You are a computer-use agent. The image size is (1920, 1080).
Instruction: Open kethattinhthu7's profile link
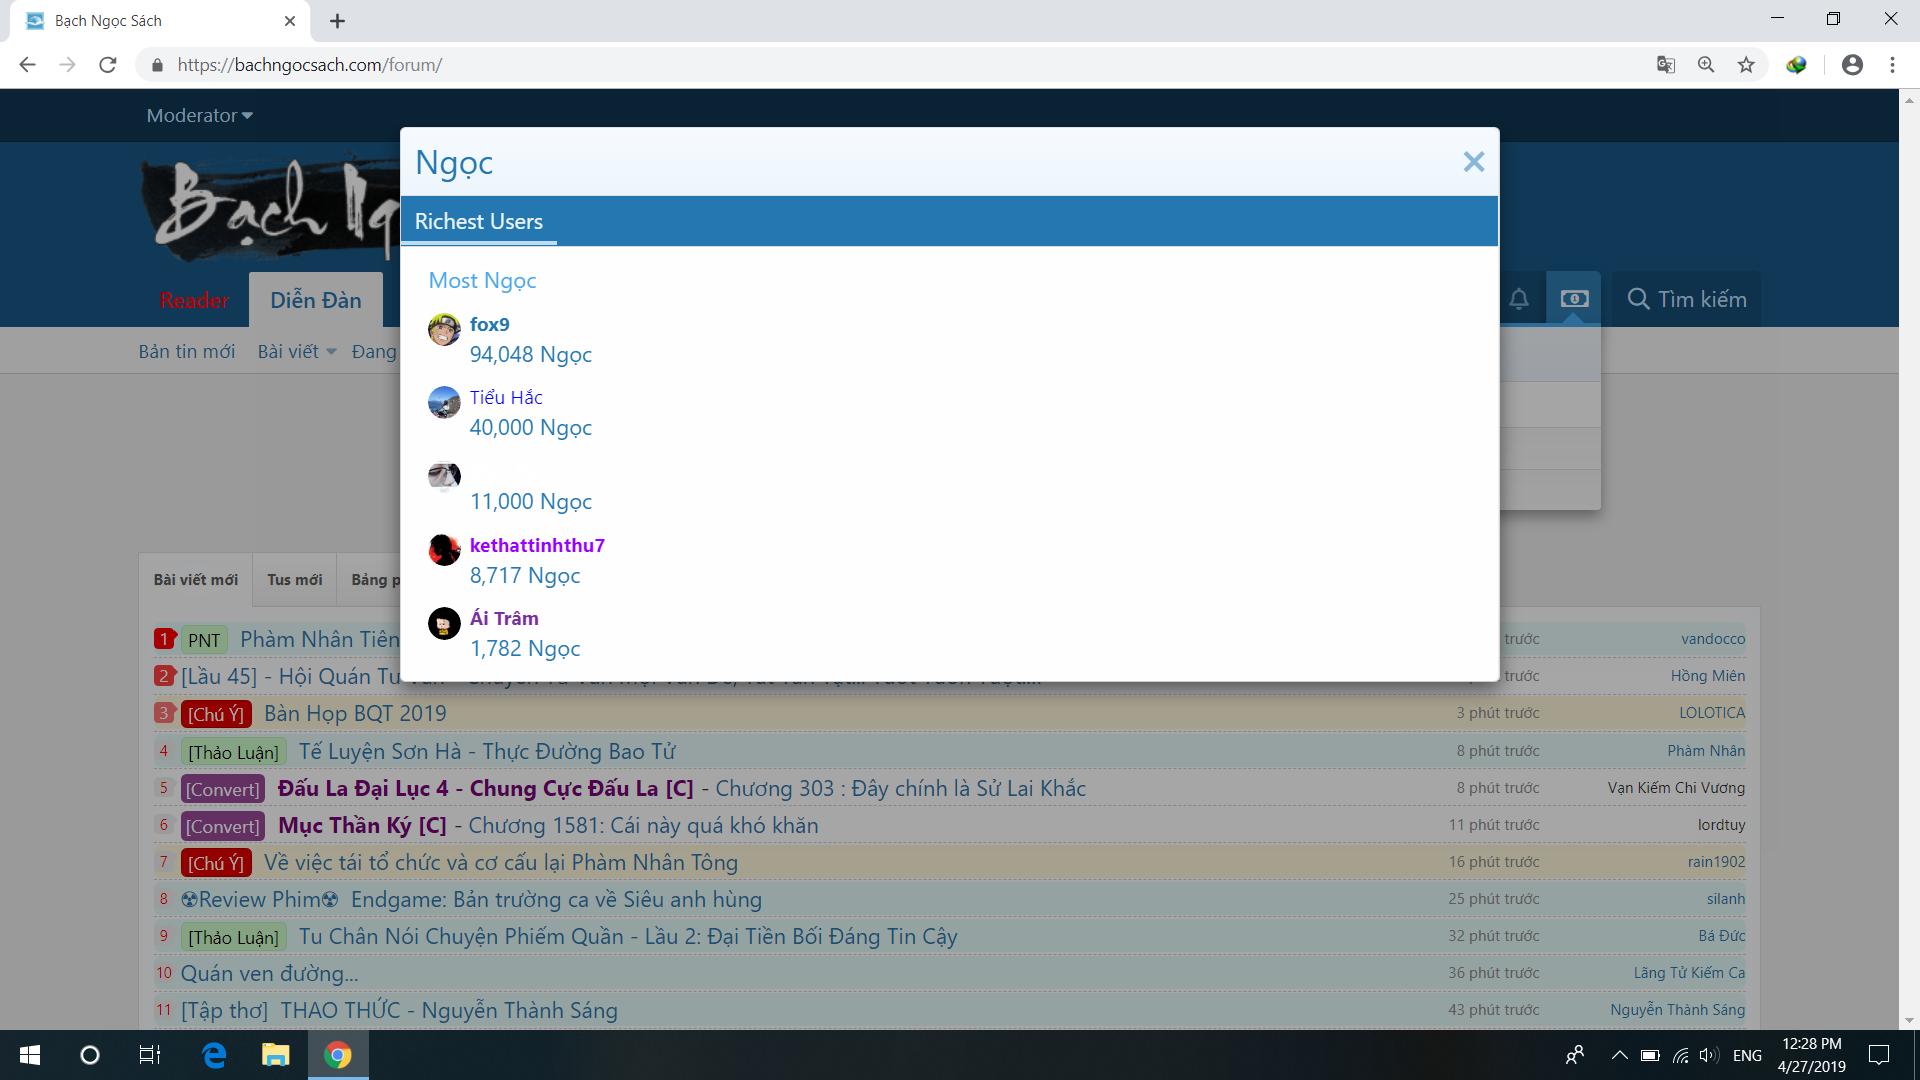(x=537, y=545)
